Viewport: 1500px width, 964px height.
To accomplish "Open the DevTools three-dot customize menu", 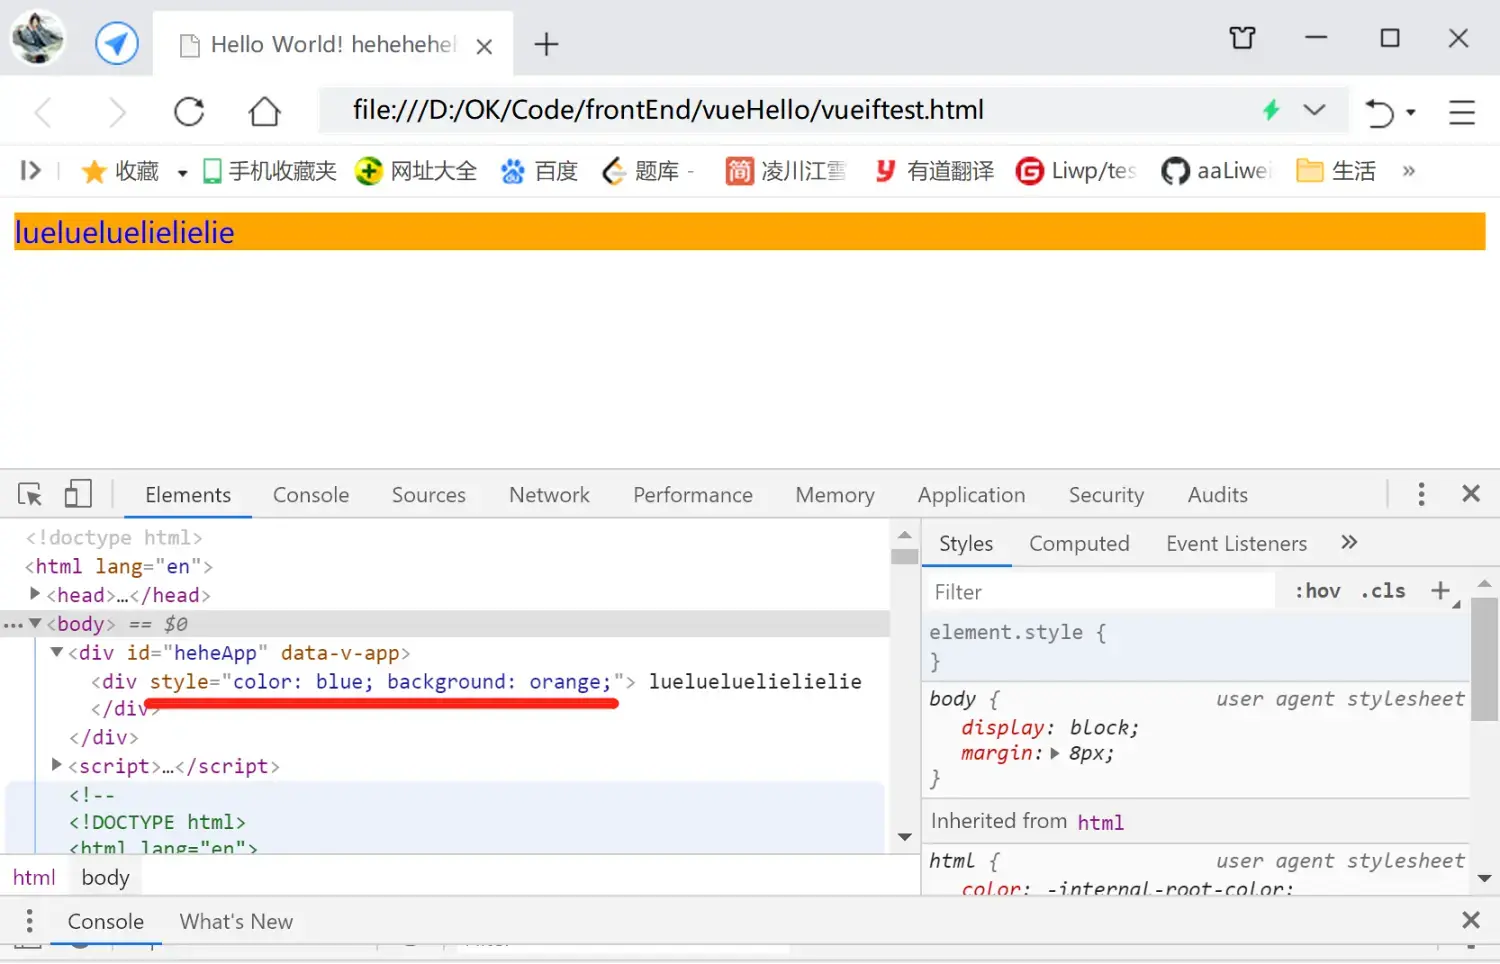I will point(1421,494).
